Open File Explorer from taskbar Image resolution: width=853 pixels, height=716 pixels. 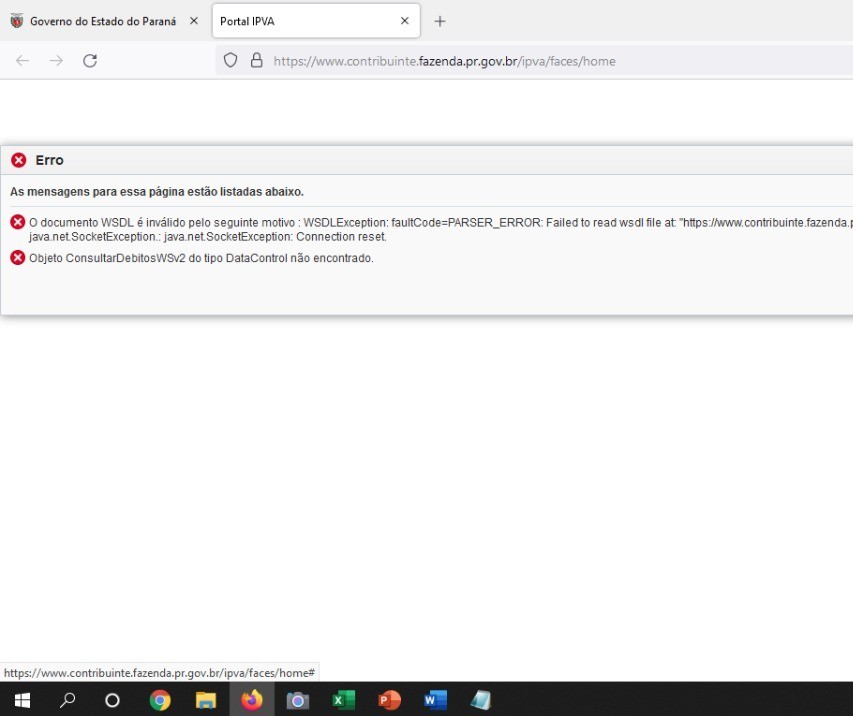206,700
